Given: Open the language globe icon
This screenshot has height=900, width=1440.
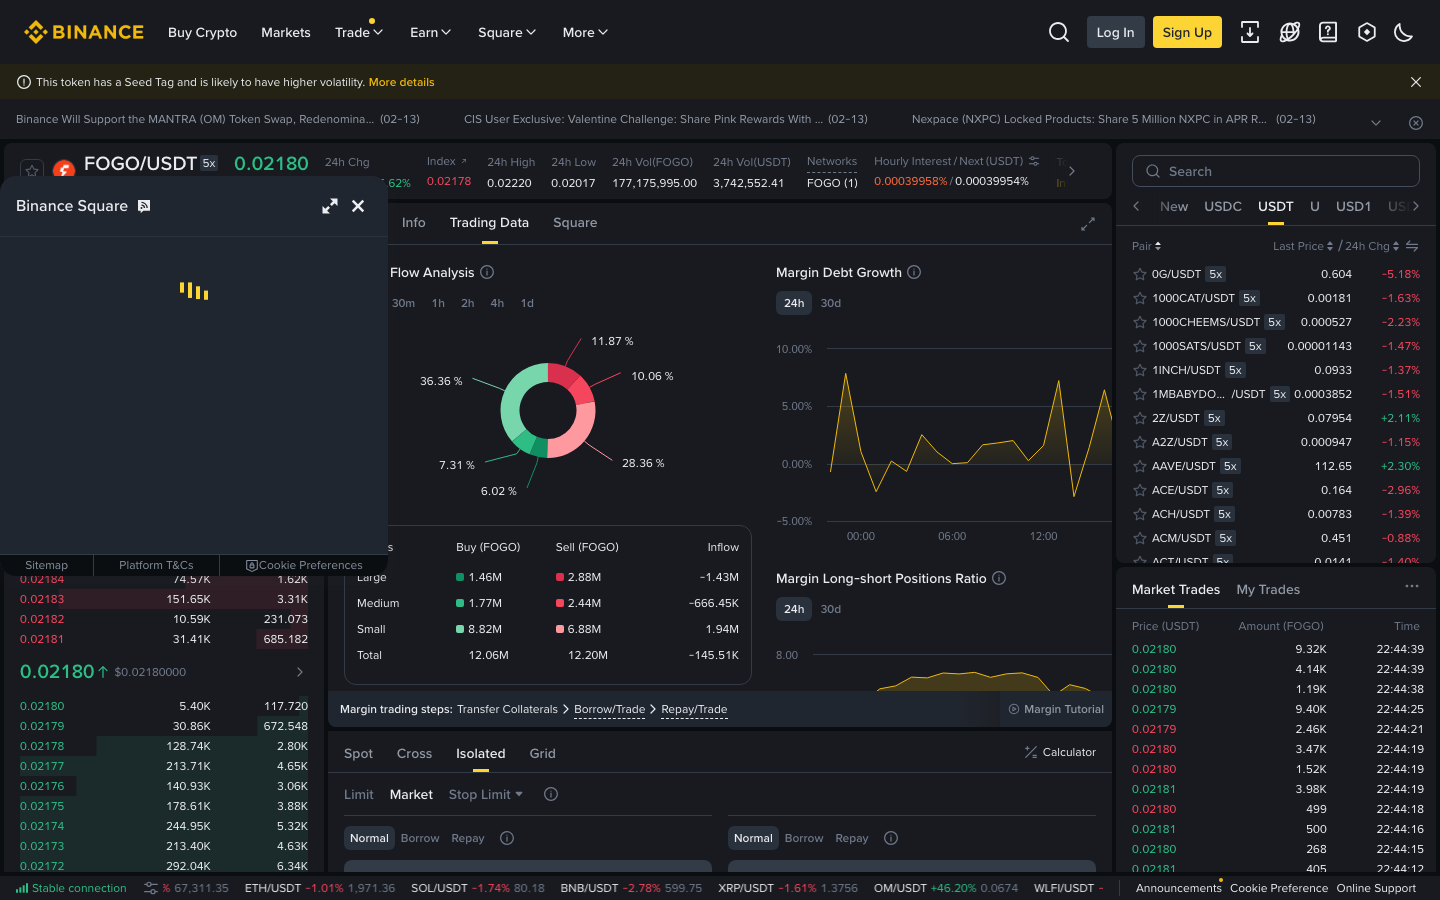Looking at the screenshot, I should coord(1289,32).
